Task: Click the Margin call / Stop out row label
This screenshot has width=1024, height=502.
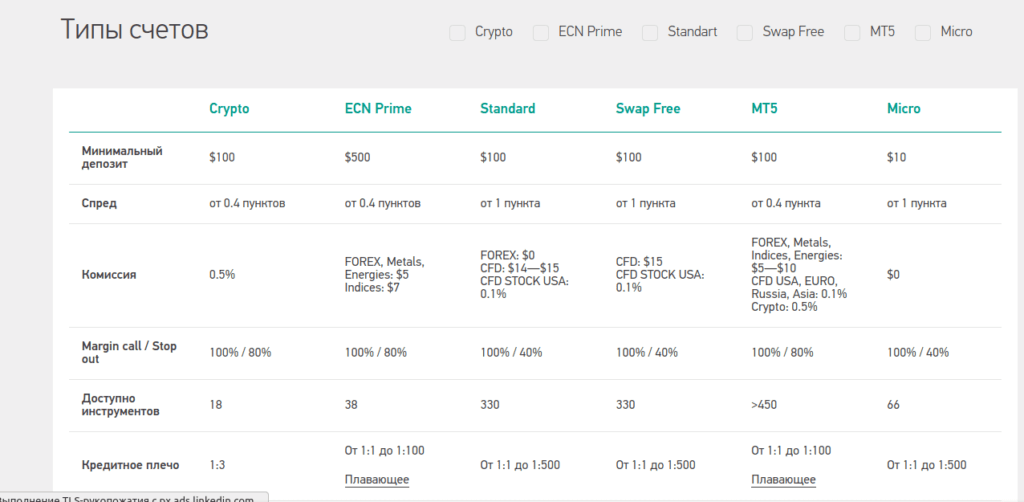Action: tap(129, 352)
